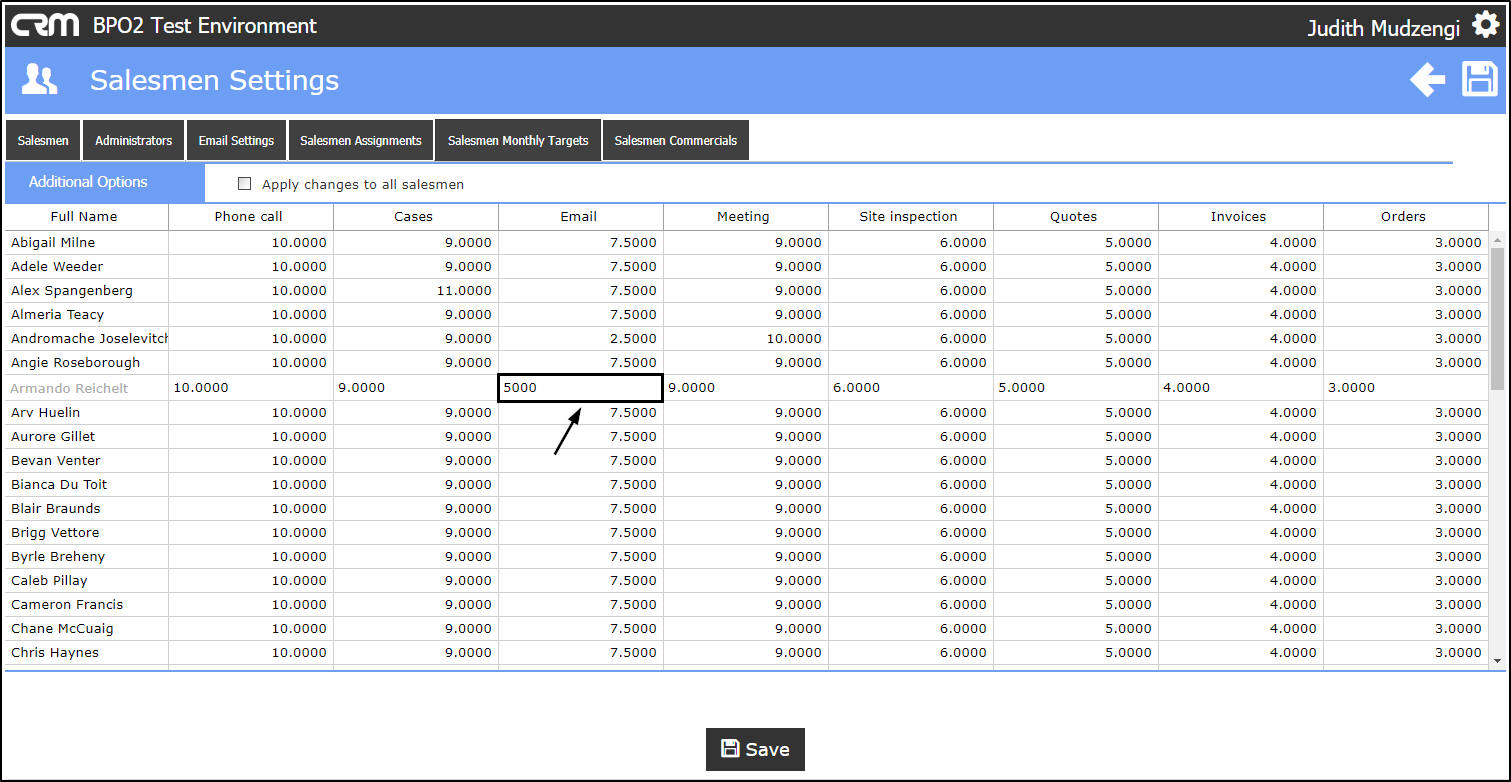Select the Bevan Venter row name
The height and width of the screenshot is (782, 1511).
click(x=56, y=461)
